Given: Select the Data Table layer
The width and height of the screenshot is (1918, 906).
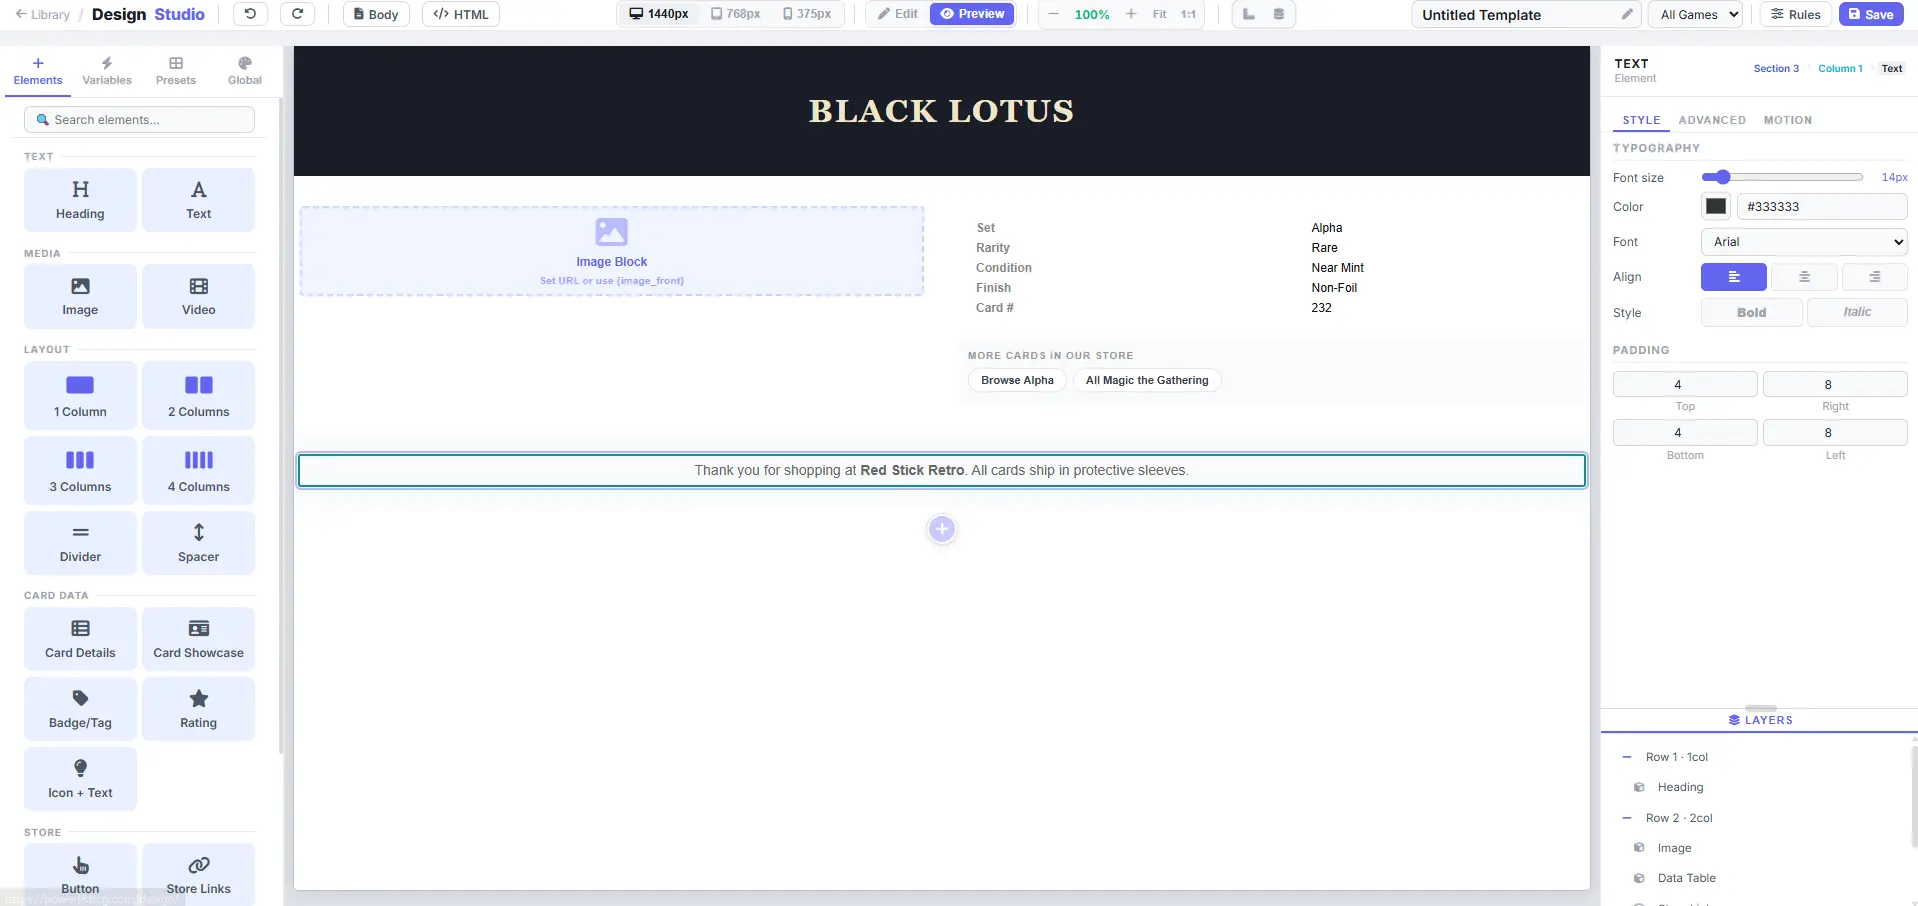Looking at the screenshot, I should click(x=1686, y=878).
